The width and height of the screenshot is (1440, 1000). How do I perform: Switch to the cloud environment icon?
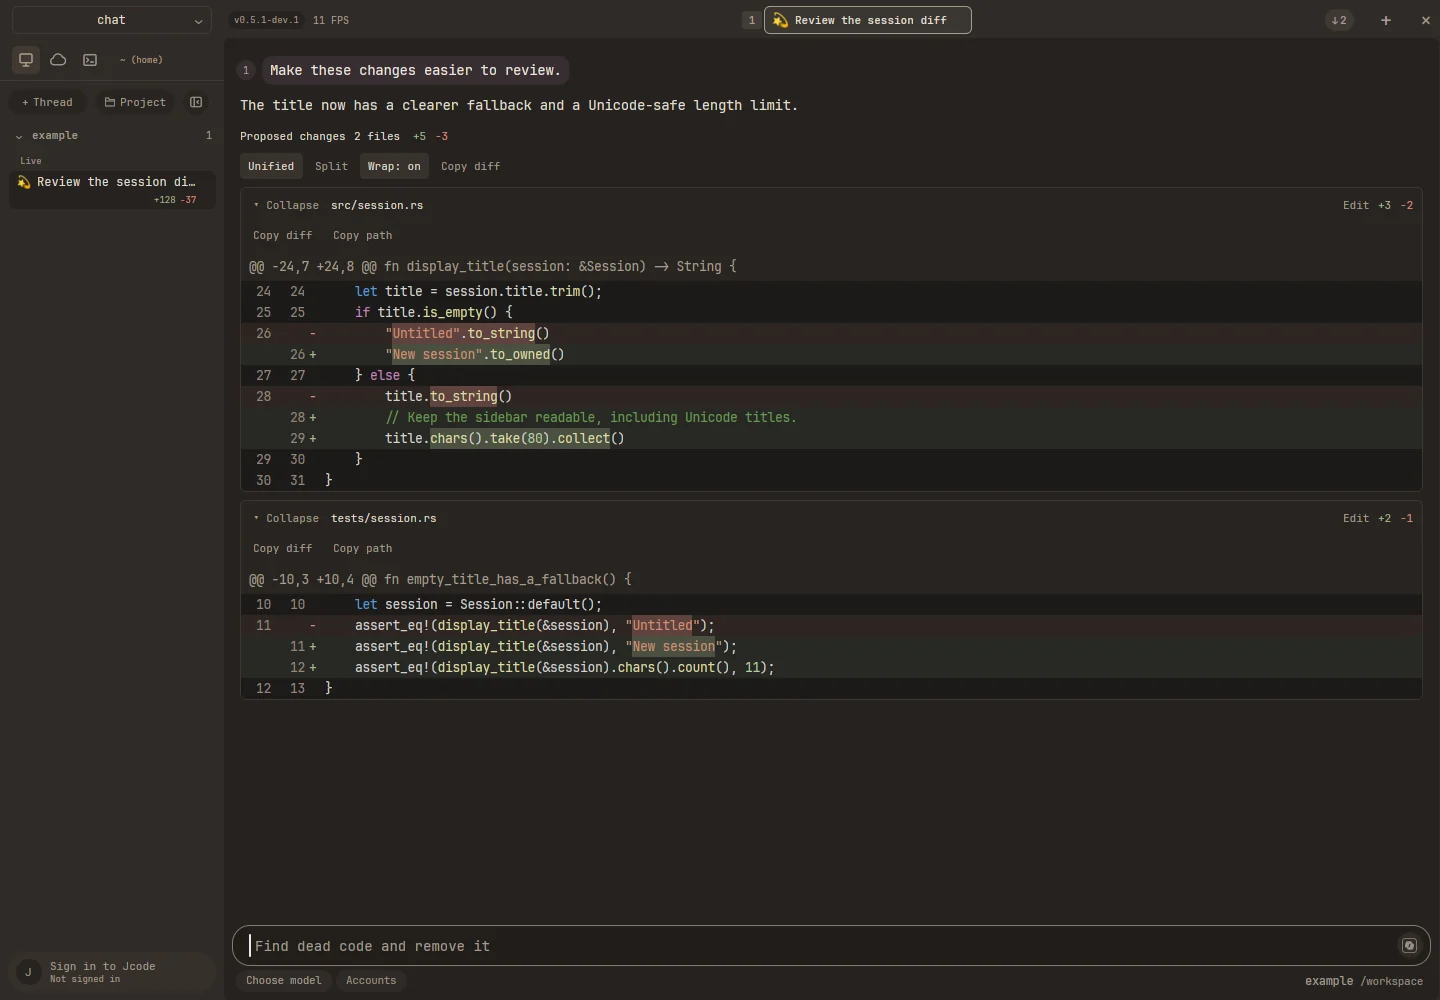pos(58,60)
